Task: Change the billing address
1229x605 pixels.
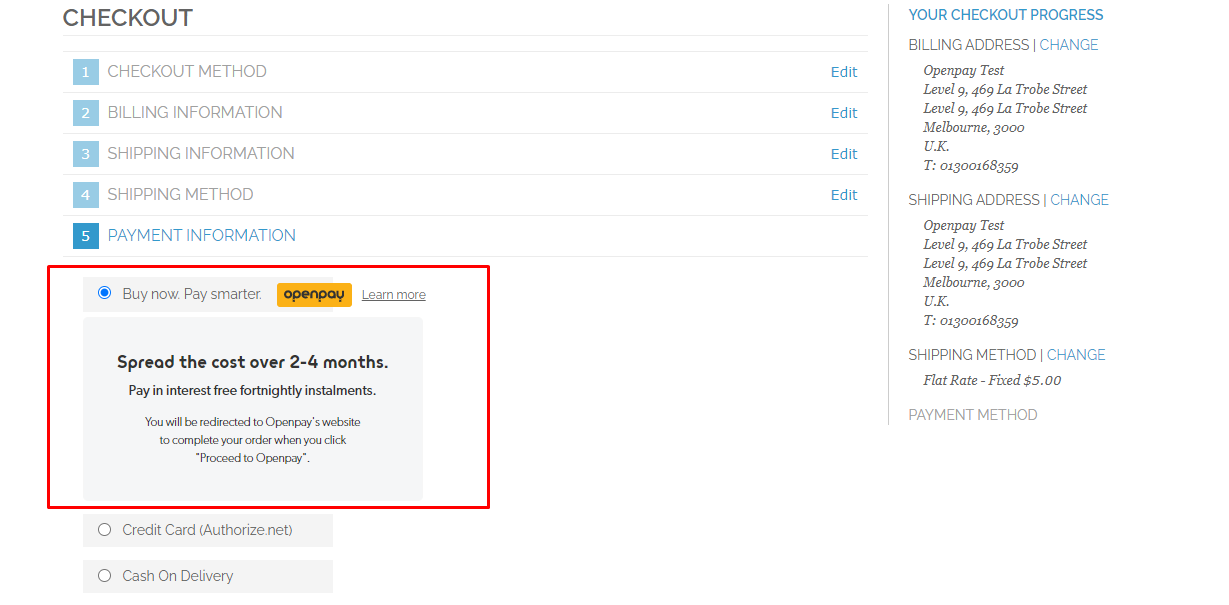Action: [1068, 45]
